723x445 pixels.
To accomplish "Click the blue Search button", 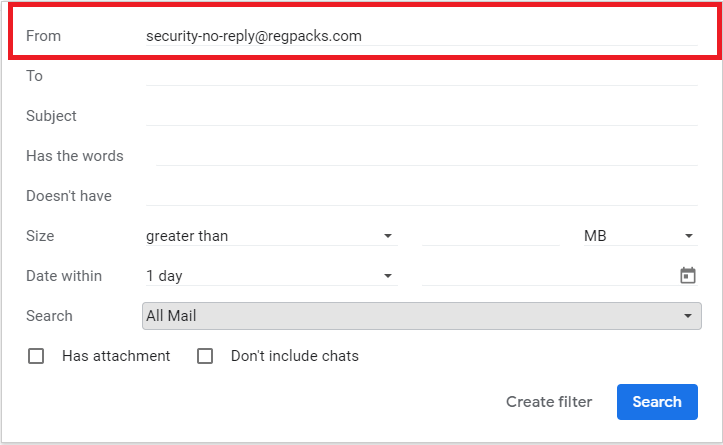I will pos(657,402).
